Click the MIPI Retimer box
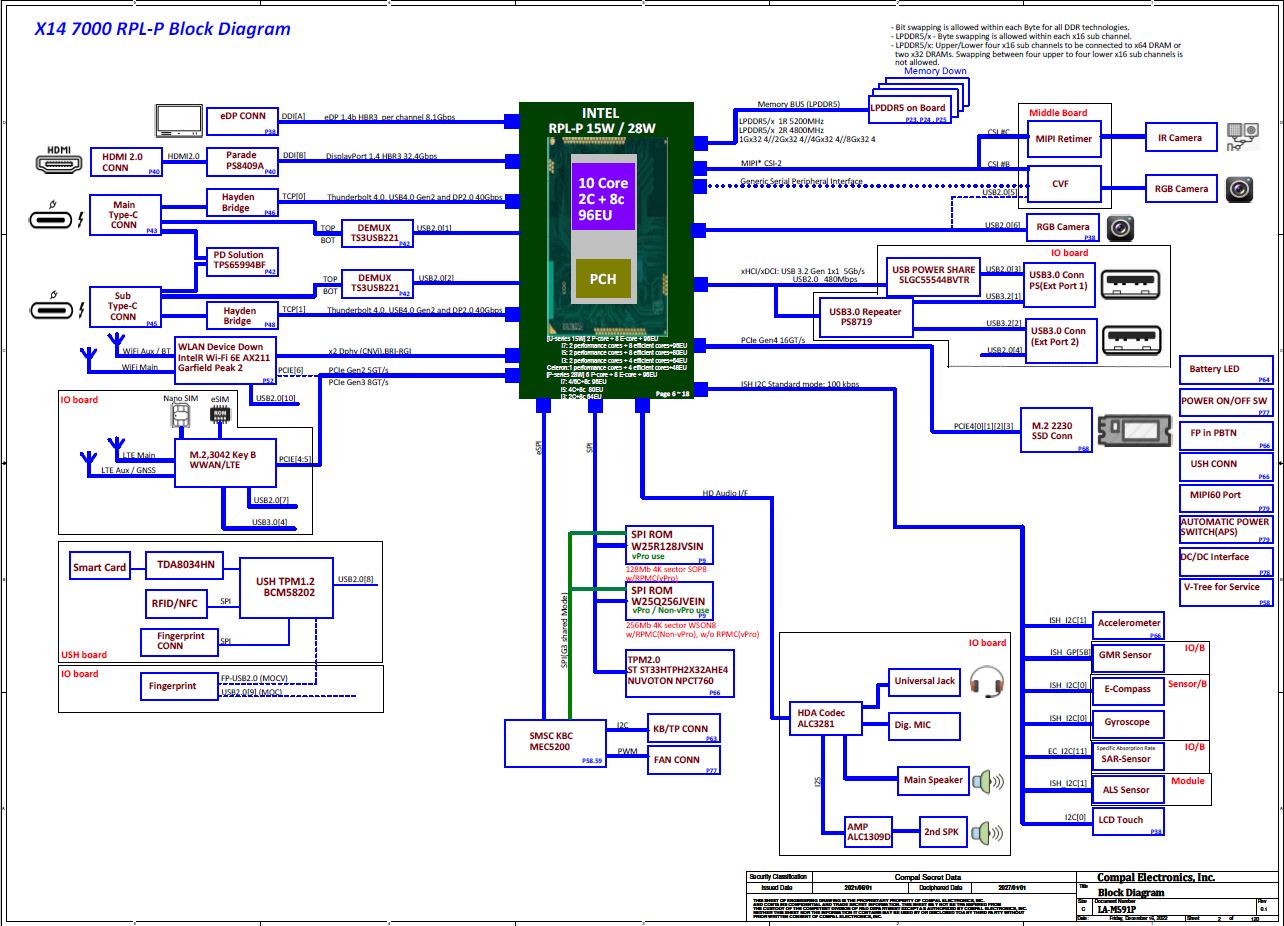1284x926 pixels. (1065, 138)
